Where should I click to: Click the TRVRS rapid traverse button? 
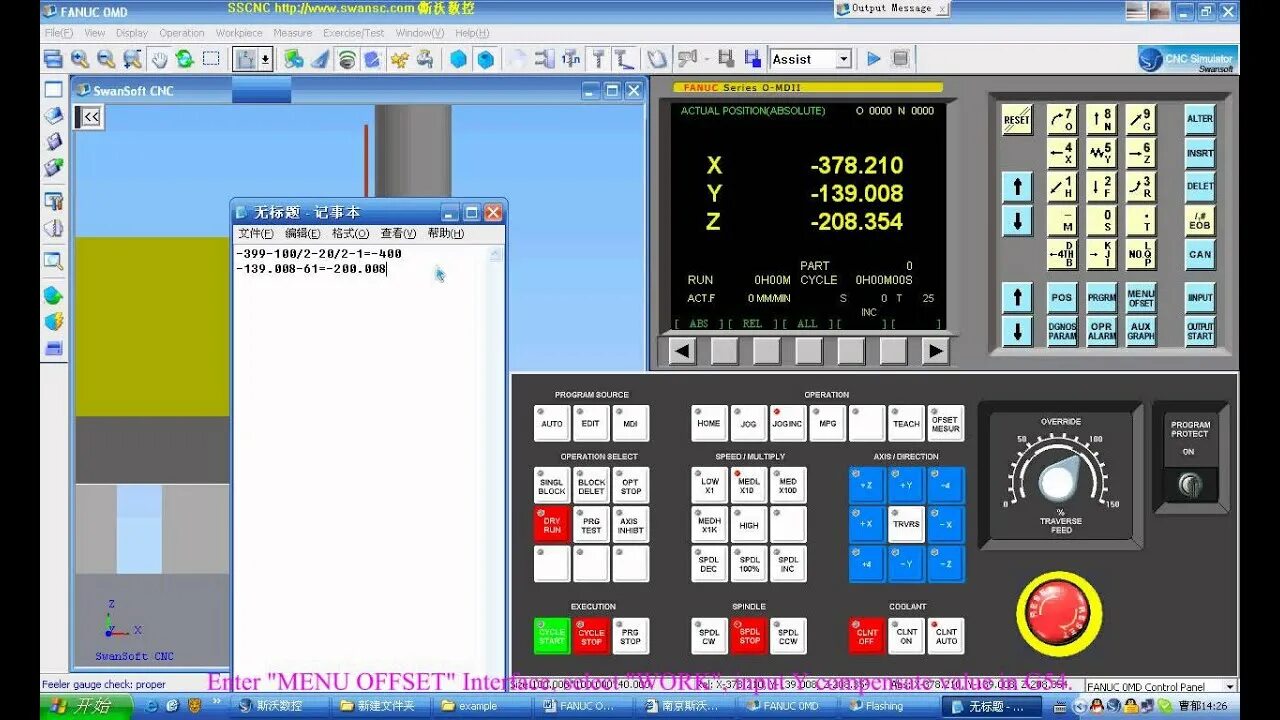click(906, 525)
